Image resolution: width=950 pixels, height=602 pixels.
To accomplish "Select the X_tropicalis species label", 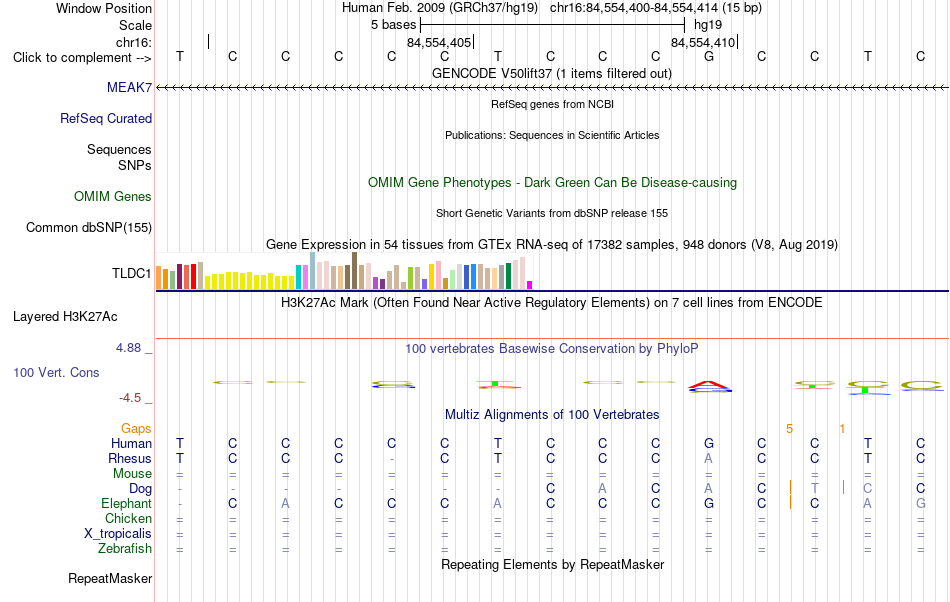I will coord(118,534).
